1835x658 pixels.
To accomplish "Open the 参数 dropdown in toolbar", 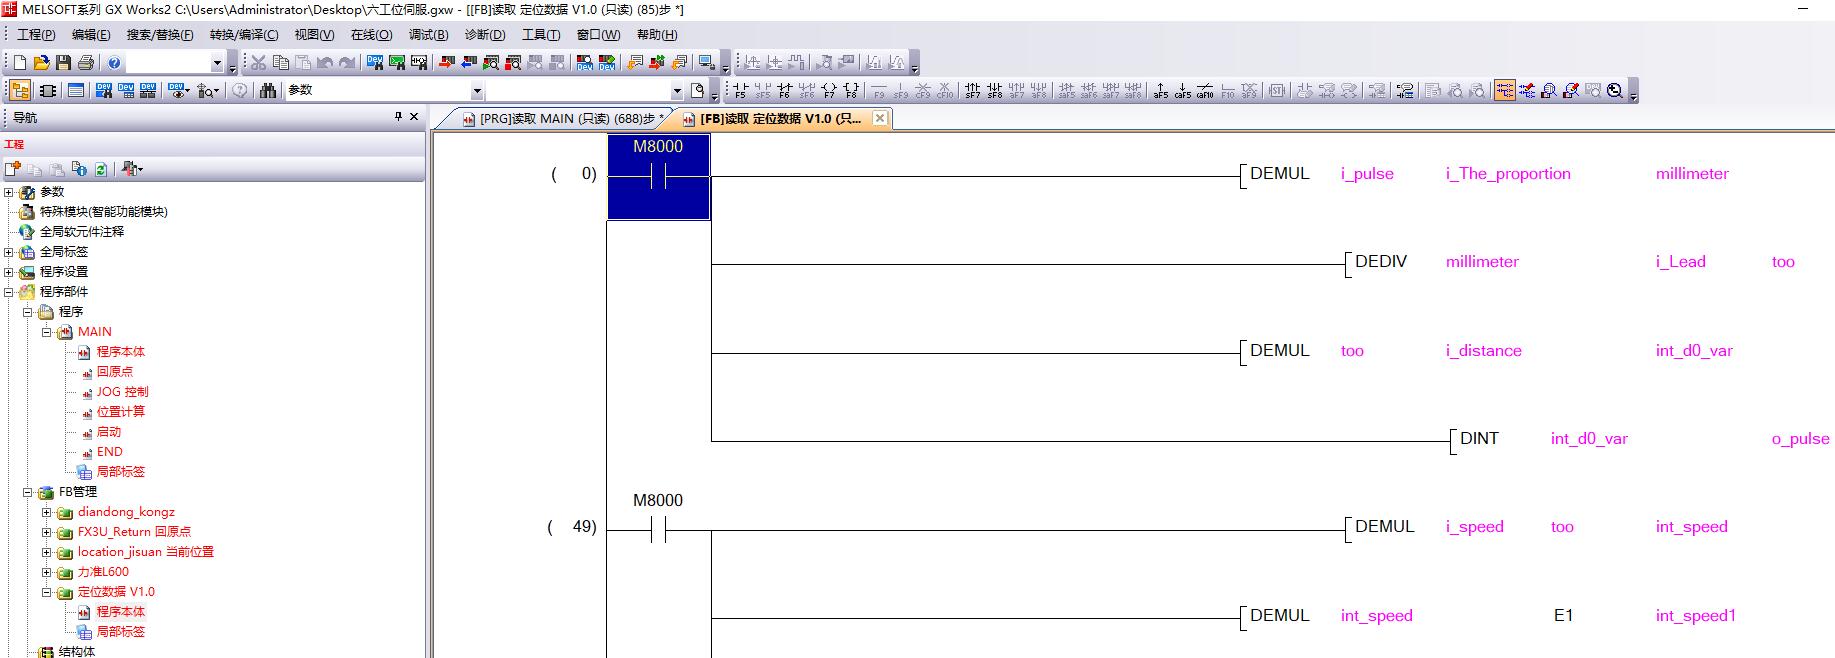I will 477,91.
